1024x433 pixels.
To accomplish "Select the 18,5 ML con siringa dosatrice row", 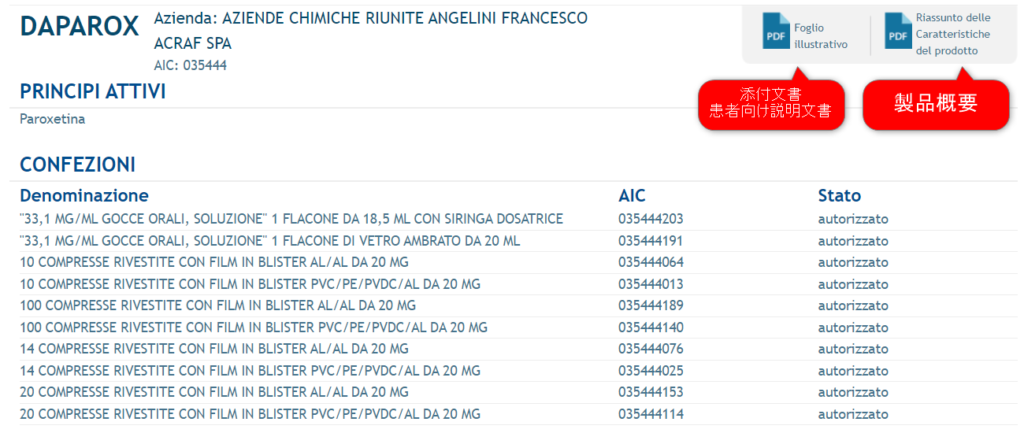I will pyautogui.click(x=291, y=219).
